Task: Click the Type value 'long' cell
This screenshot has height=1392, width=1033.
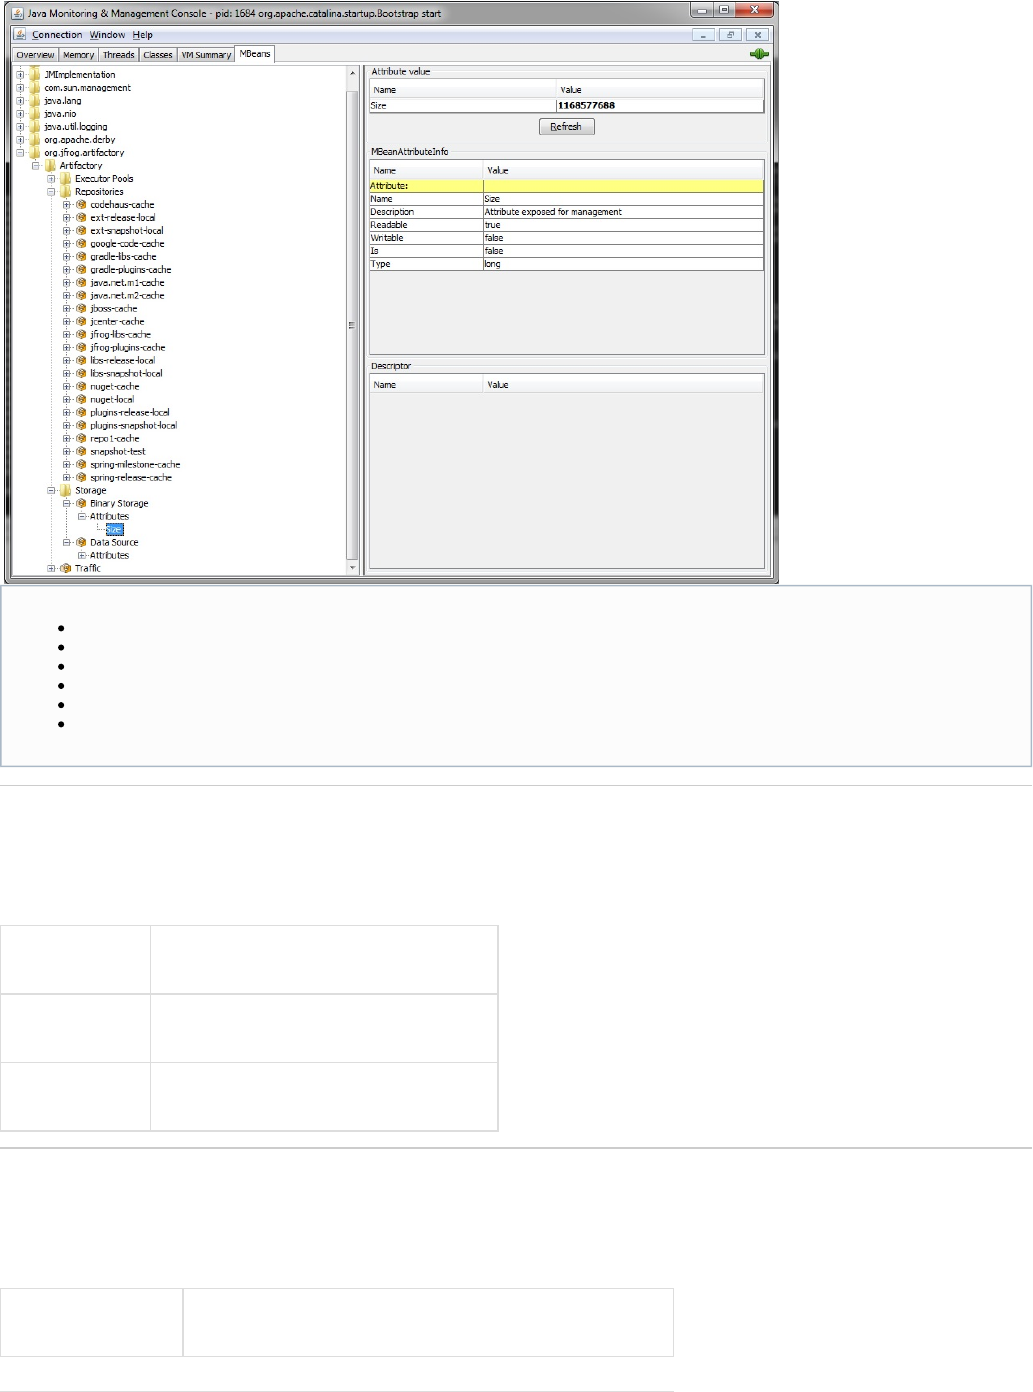Action: (623, 264)
